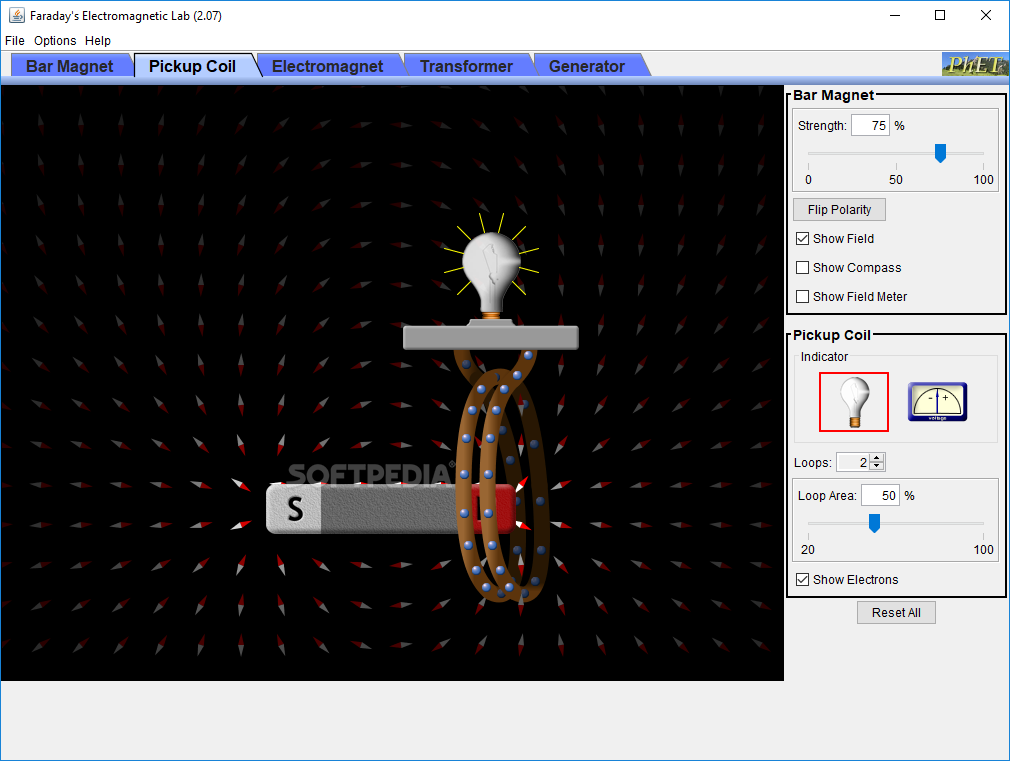Click the gray lamp base plate

[491, 338]
